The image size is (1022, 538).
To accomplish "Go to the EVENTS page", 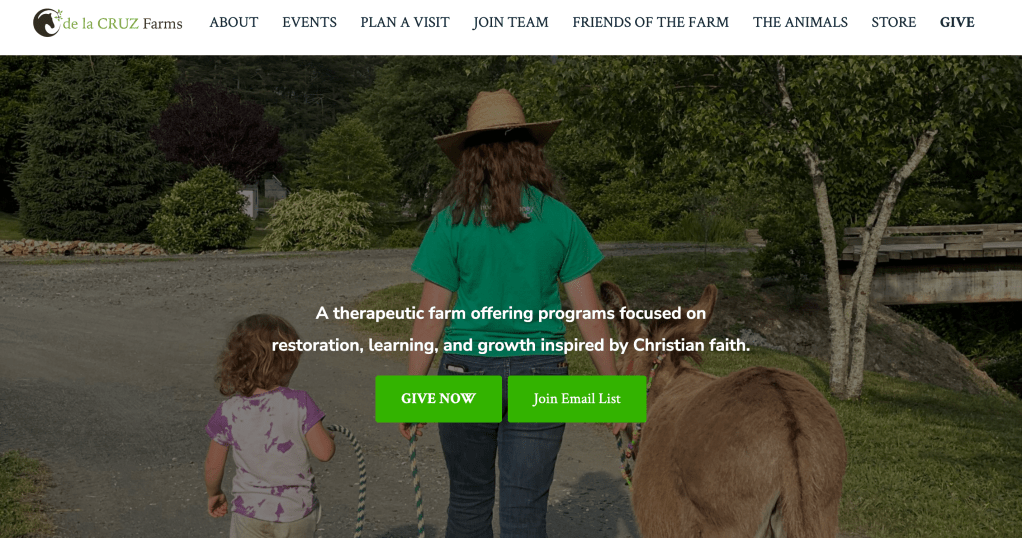I will [310, 22].
